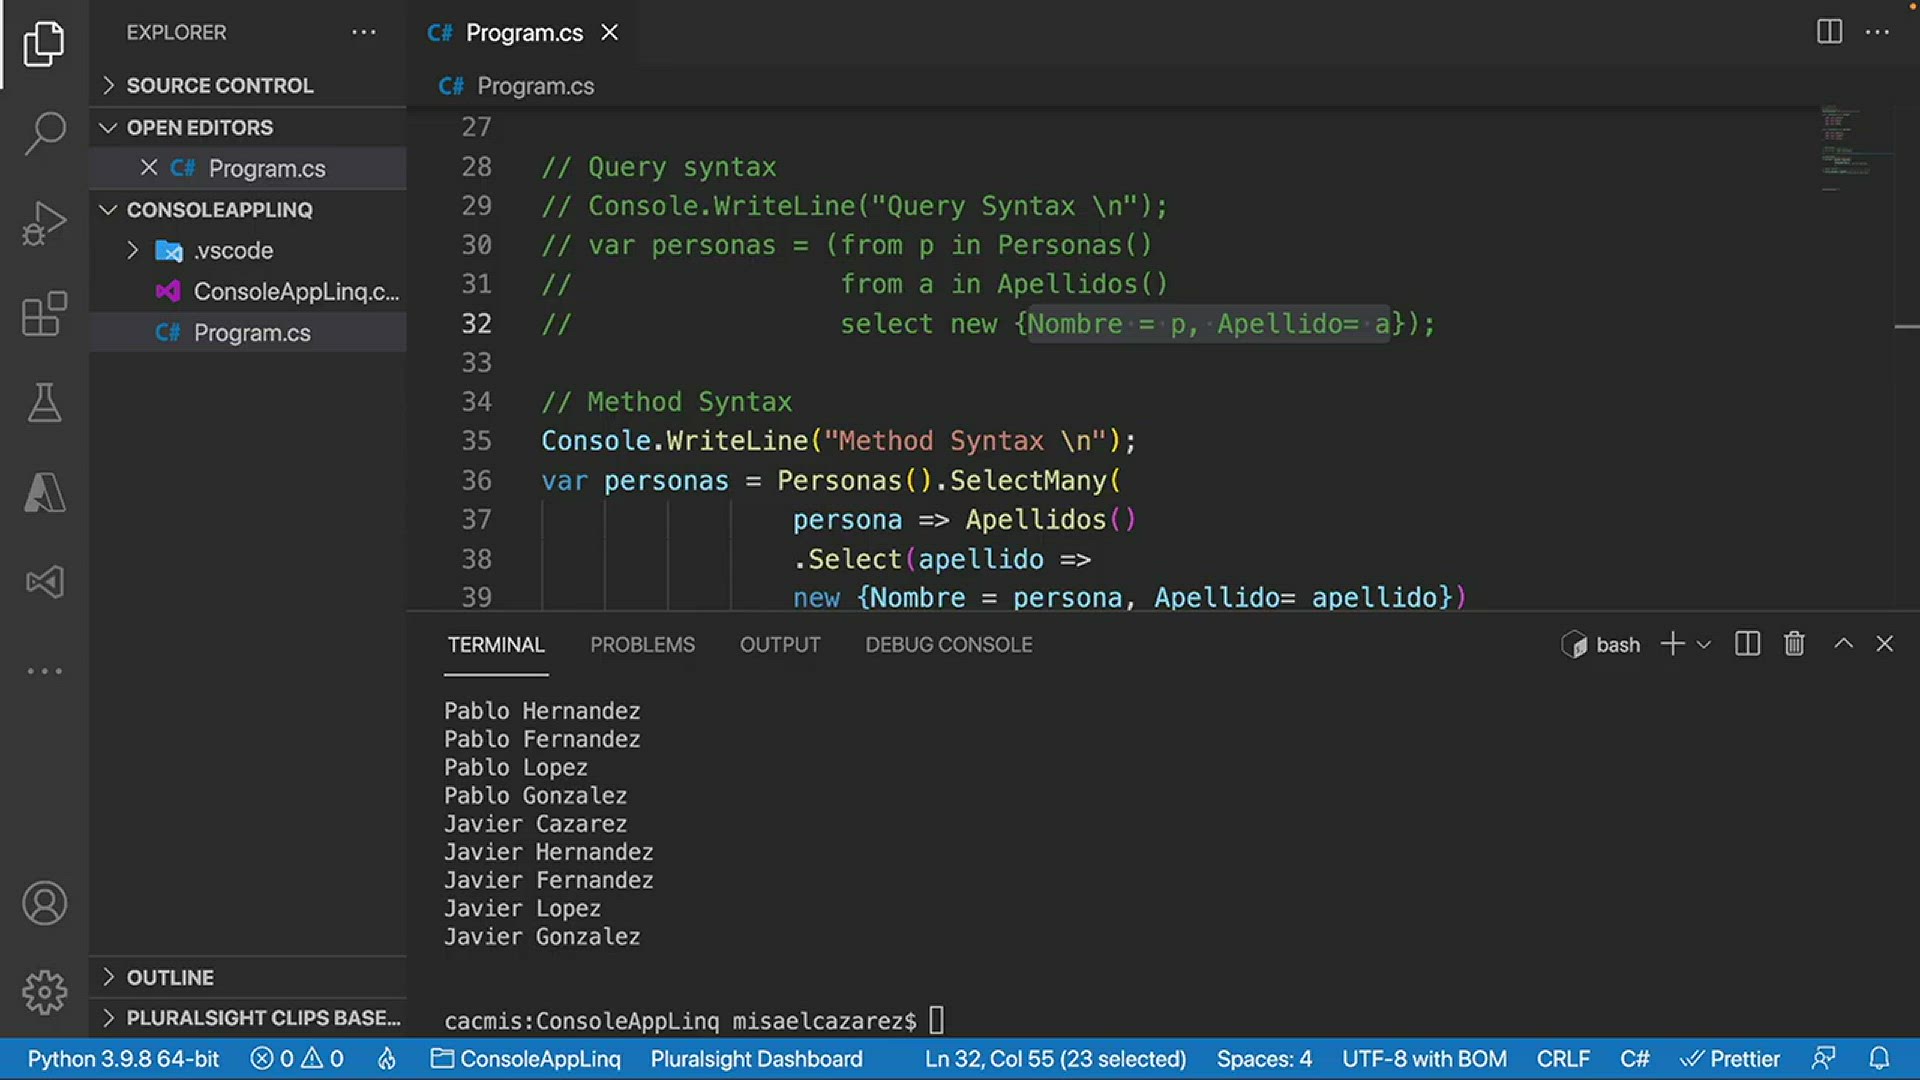
Task: Open Pluralsight Dashboard from status bar
Action: pos(756,1058)
